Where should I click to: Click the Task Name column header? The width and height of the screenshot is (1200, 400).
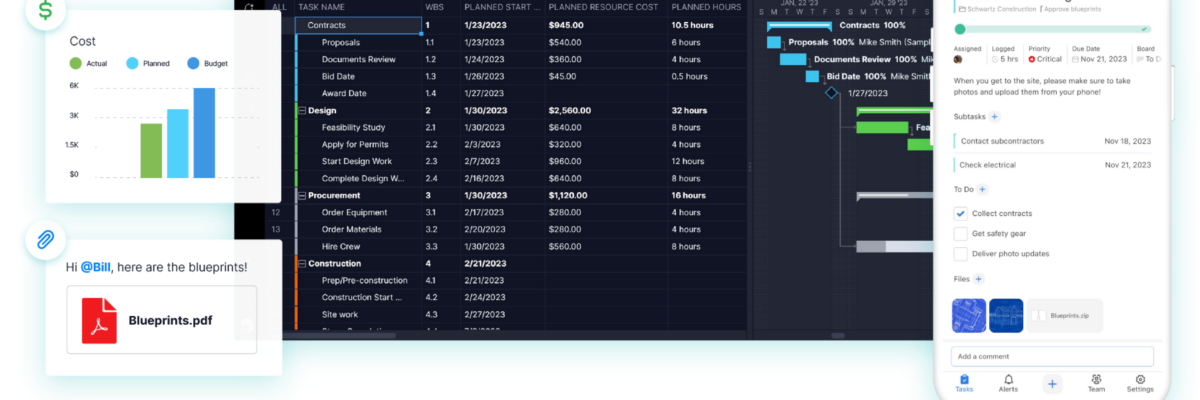[321, 7]
